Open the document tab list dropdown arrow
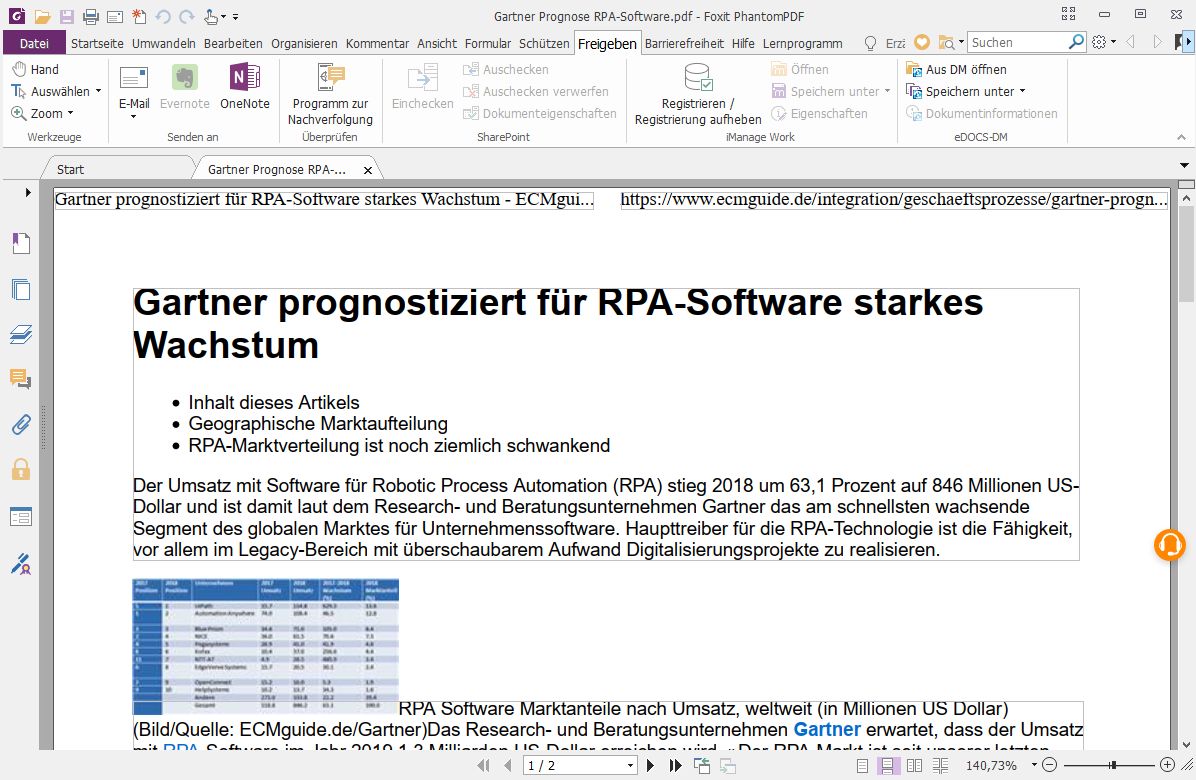Image resolution: width=1196 pixels, height=780 pixels. 1185,165
